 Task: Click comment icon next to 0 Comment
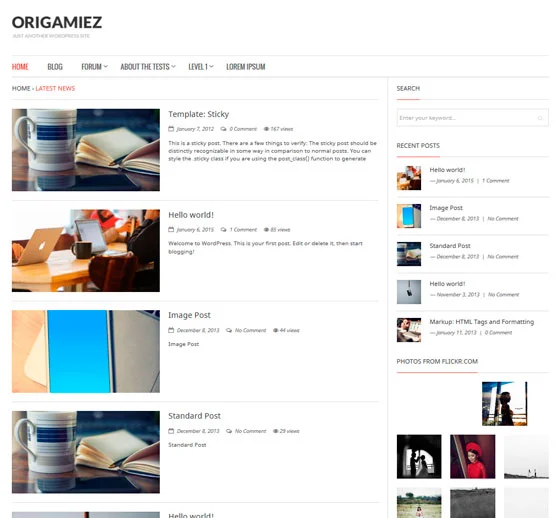point(224,129)
